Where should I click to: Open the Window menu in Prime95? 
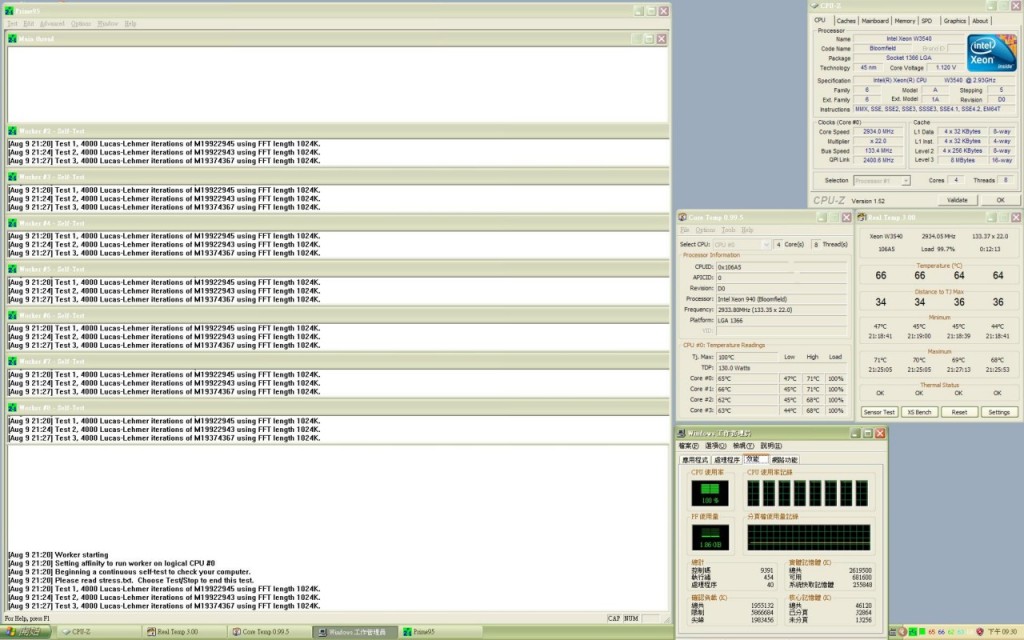108,24
